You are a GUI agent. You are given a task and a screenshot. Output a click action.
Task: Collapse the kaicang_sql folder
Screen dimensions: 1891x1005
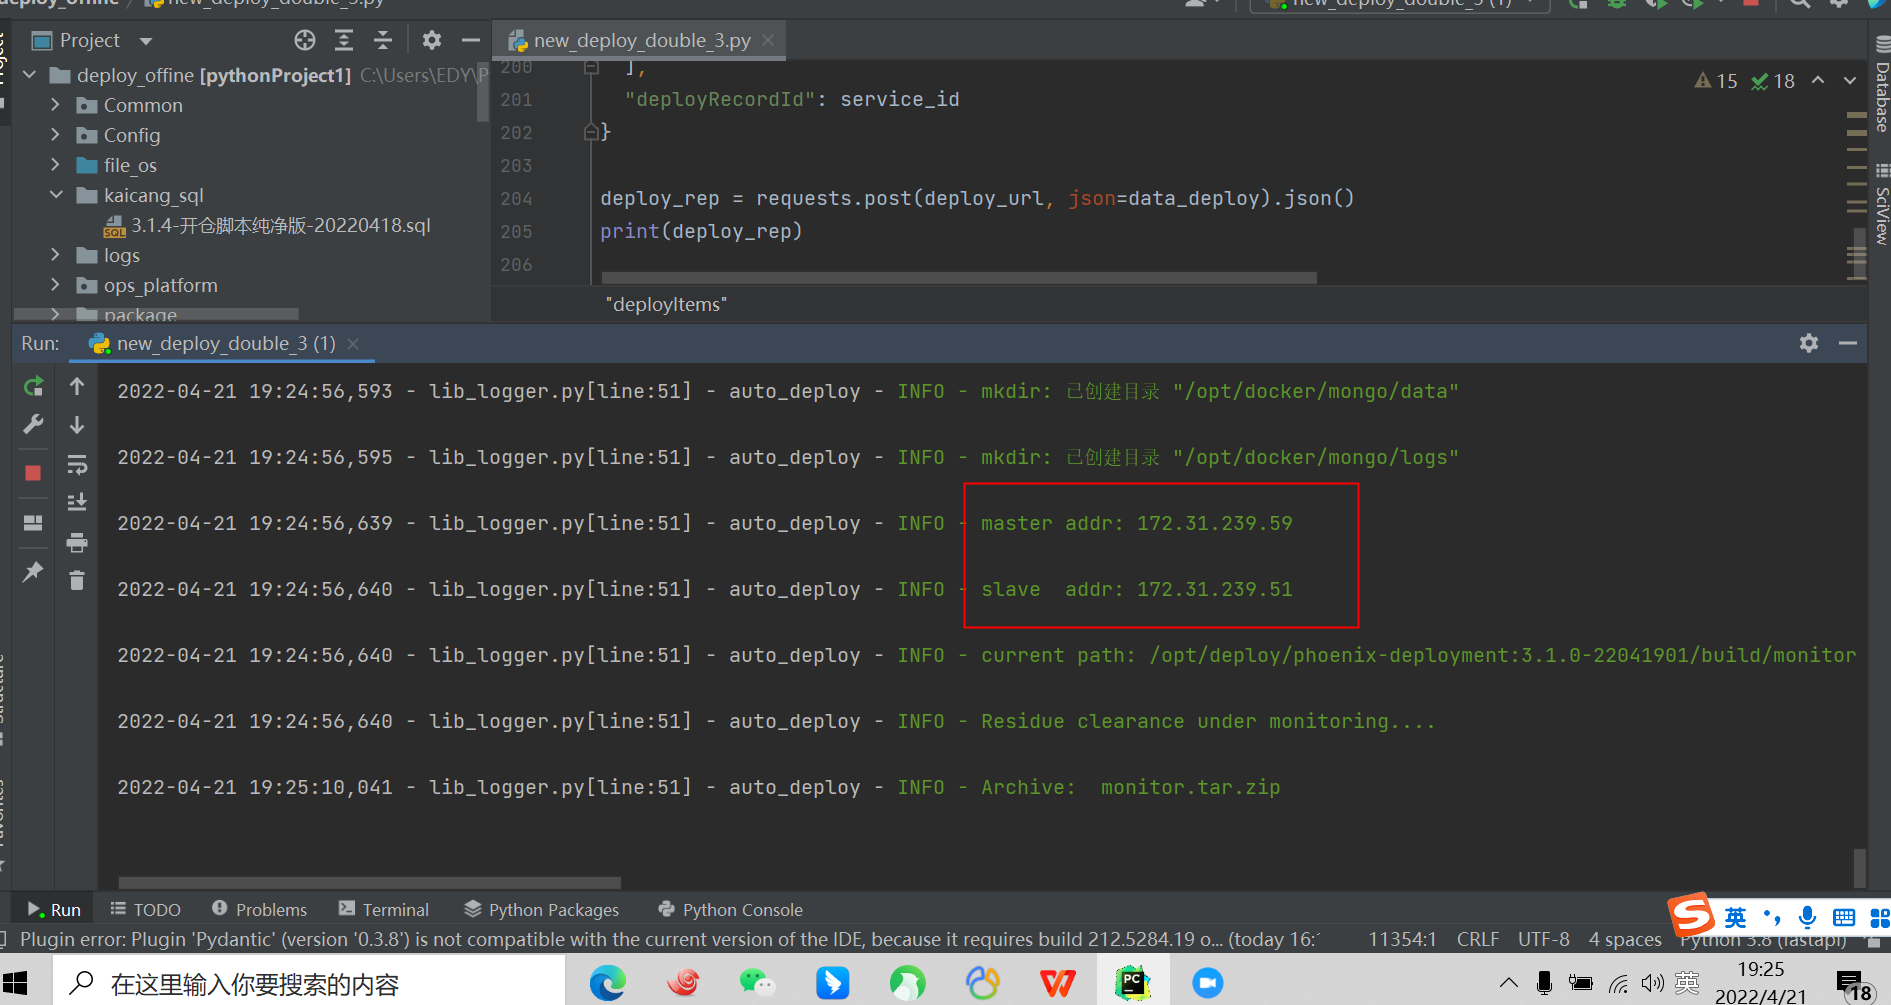click(x=56, y=195)
